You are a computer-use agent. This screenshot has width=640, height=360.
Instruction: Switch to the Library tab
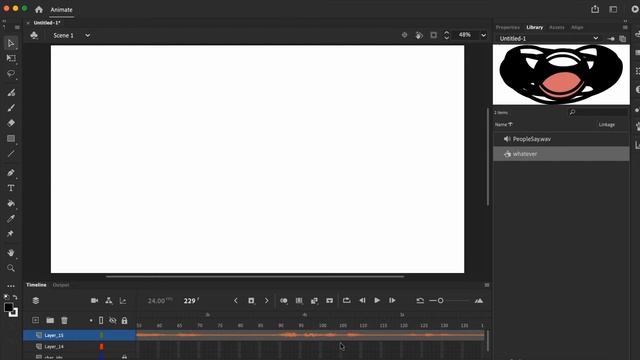(x=535, y=27)
